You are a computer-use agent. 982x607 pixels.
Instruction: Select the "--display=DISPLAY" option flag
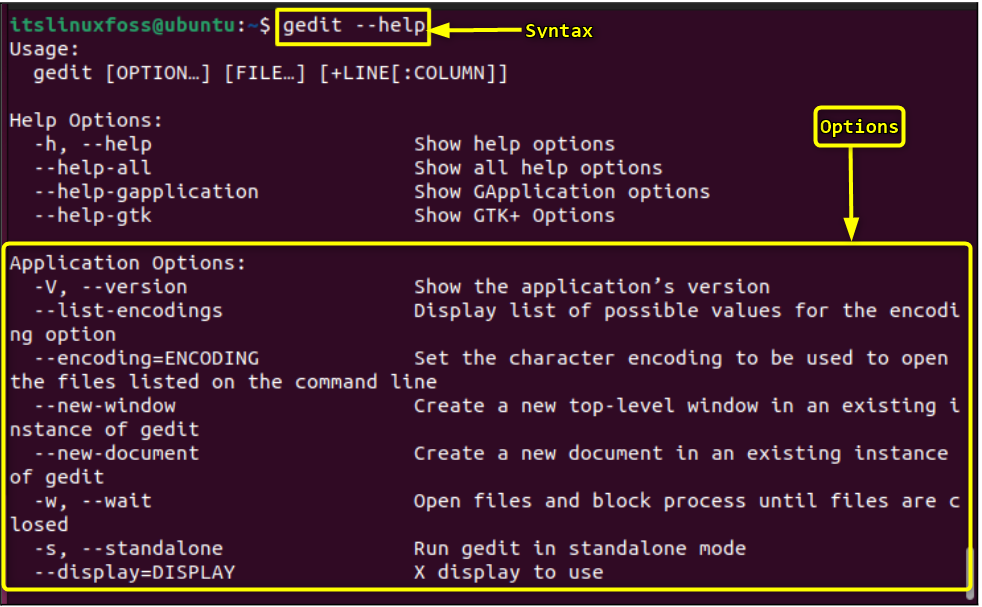(135, 573)
